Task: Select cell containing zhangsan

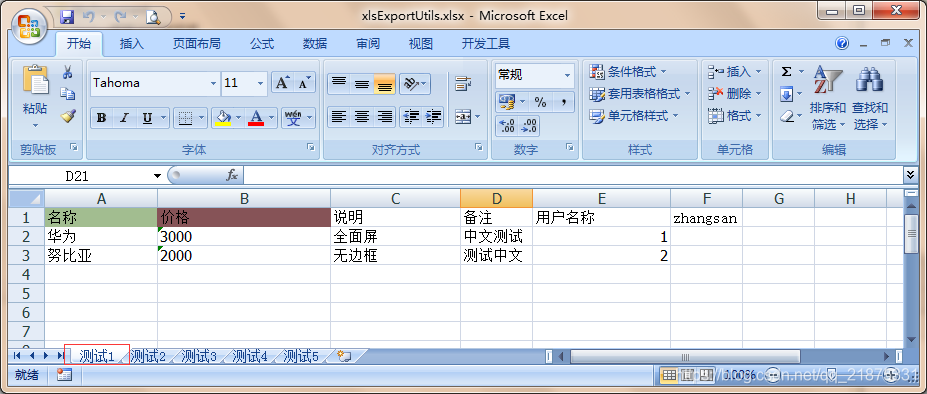Action: click(706, 218)
